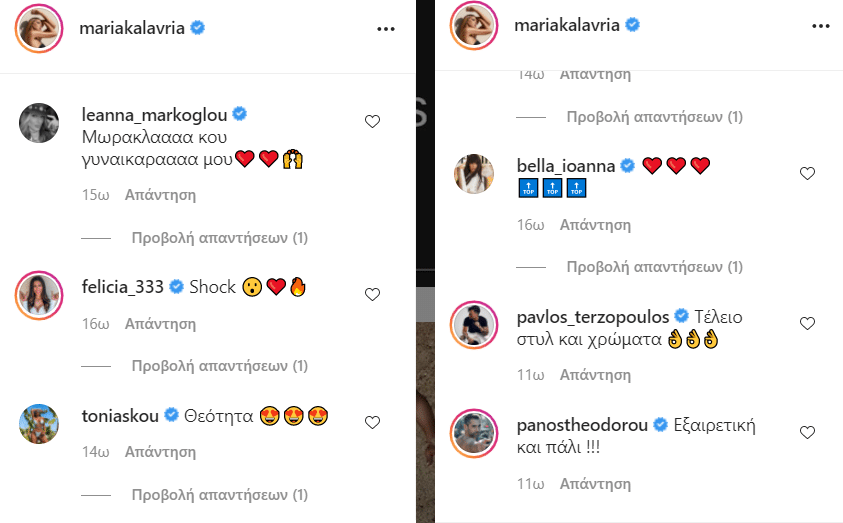
Task: Expand replies under leanna_markoglou's comment
Action: click(x=219, y=238)
